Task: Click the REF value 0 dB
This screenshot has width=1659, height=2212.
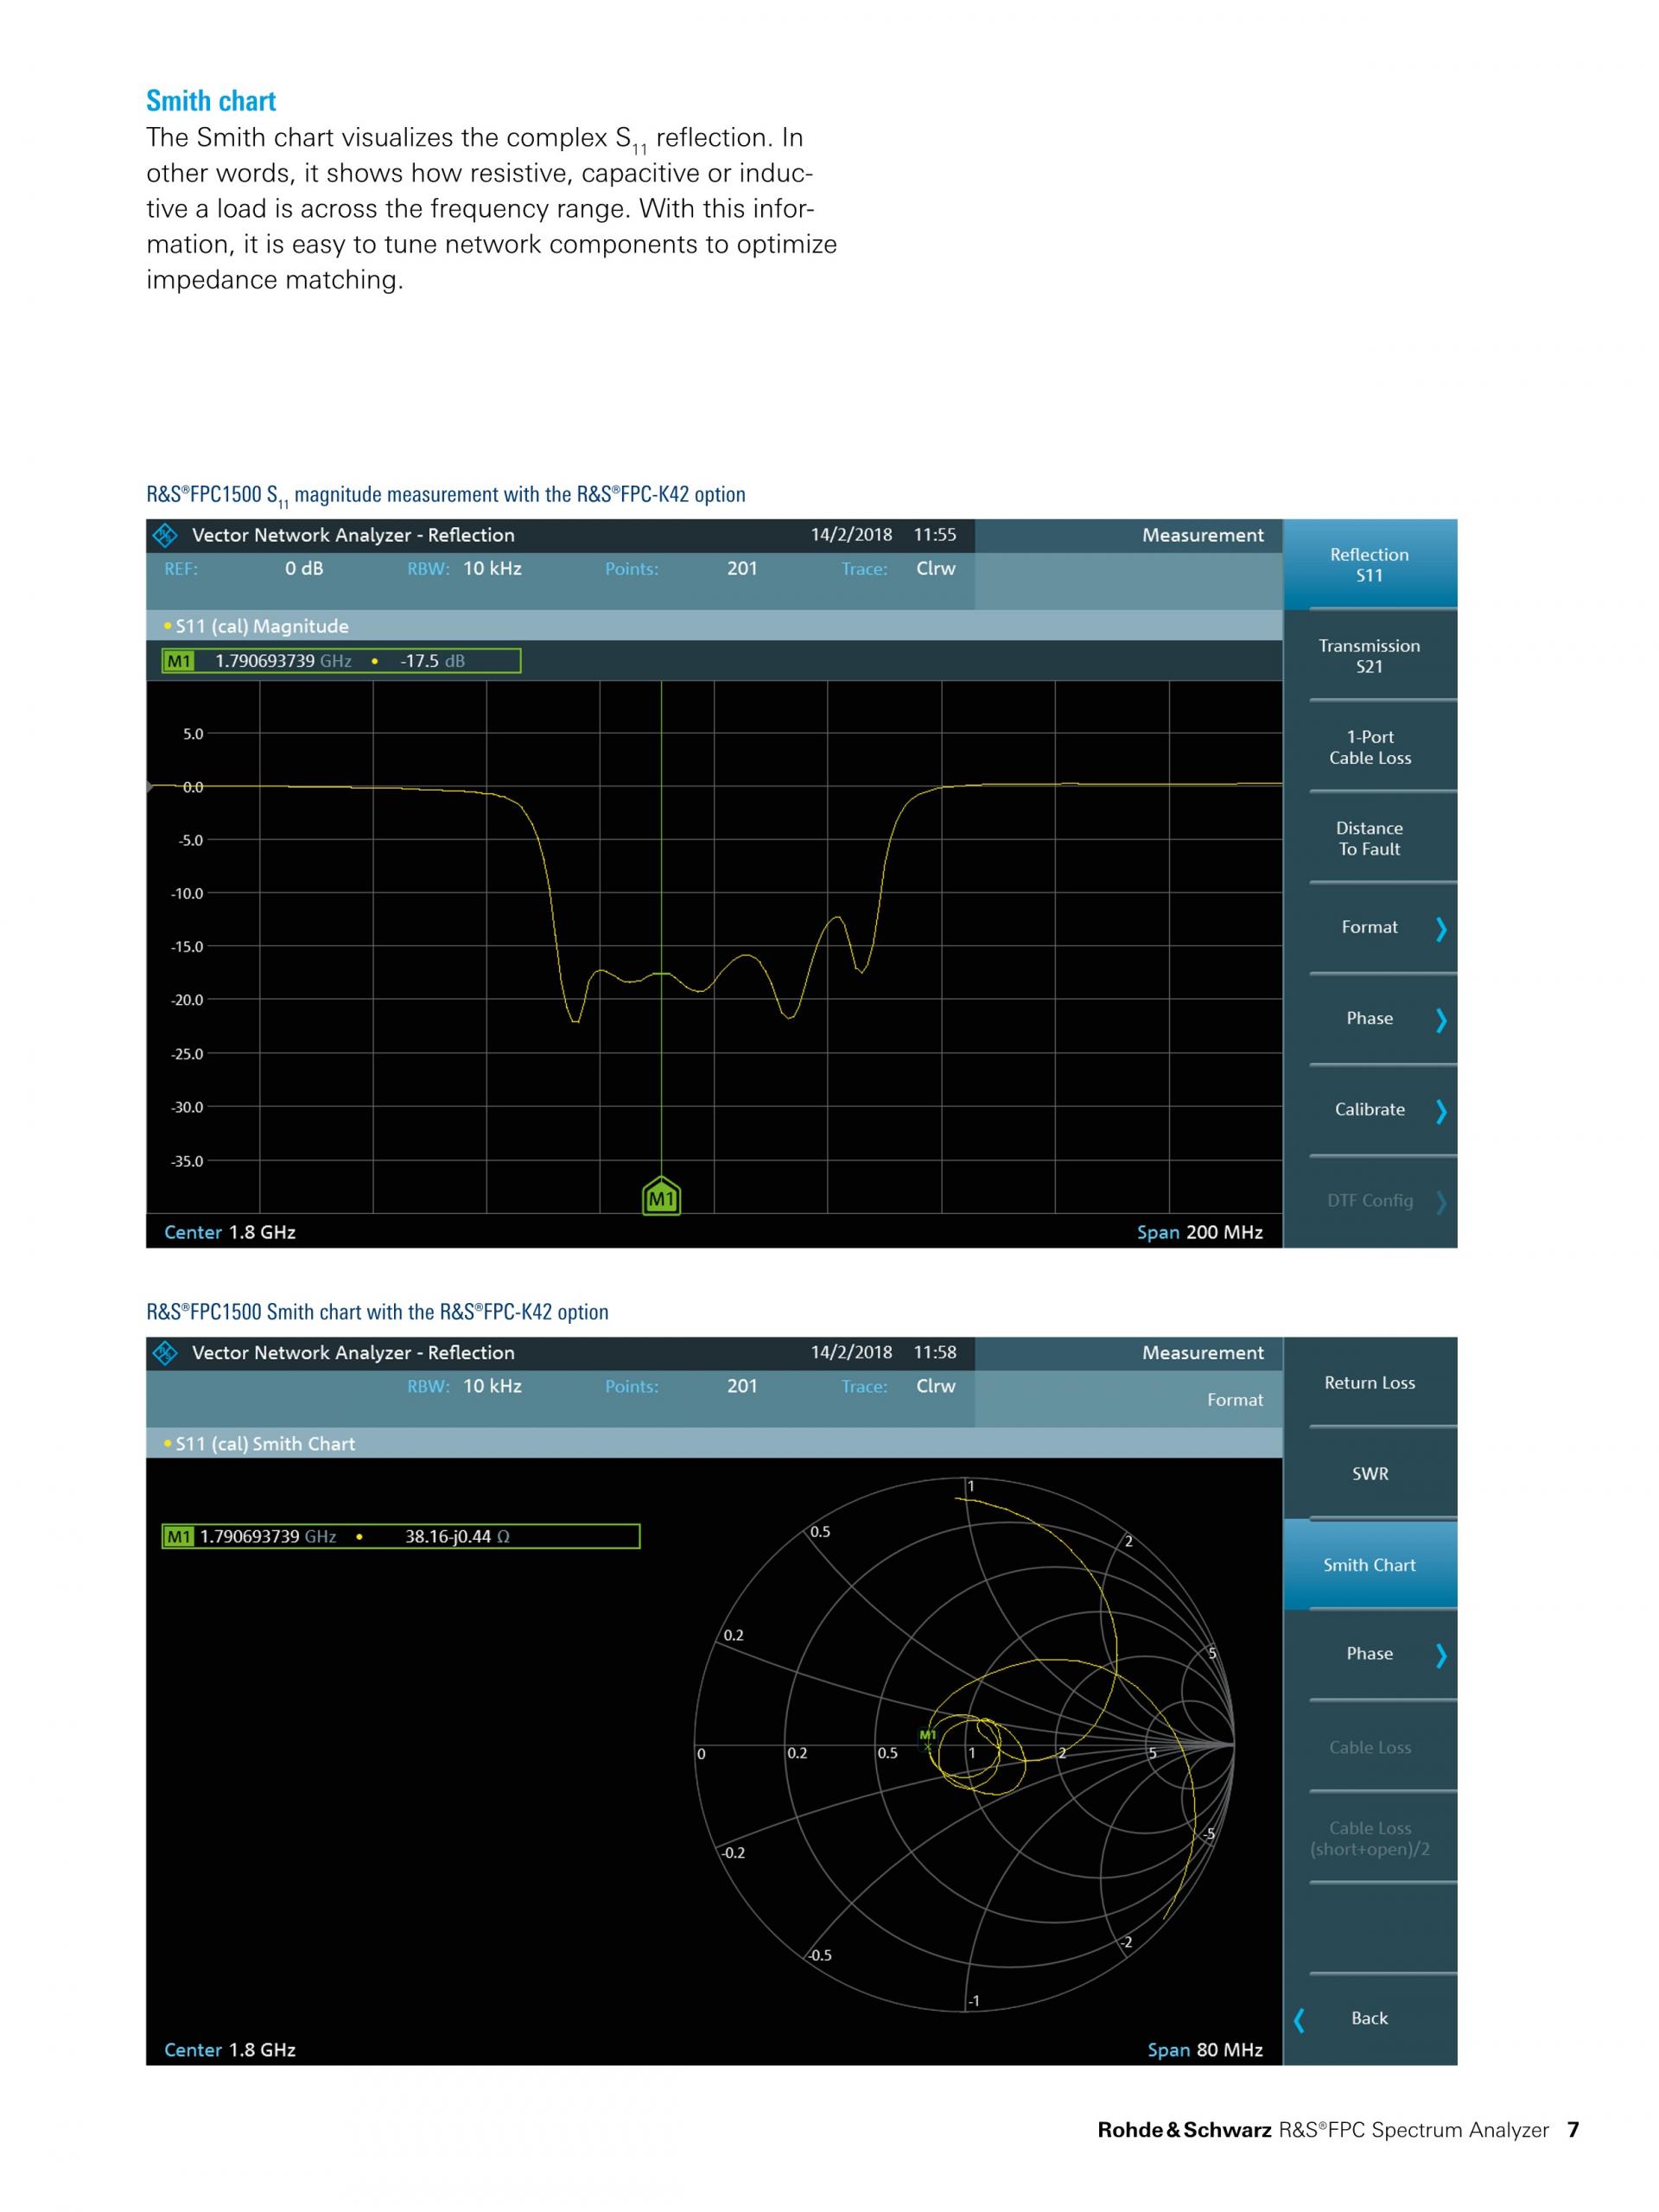Action: (304, 568)
